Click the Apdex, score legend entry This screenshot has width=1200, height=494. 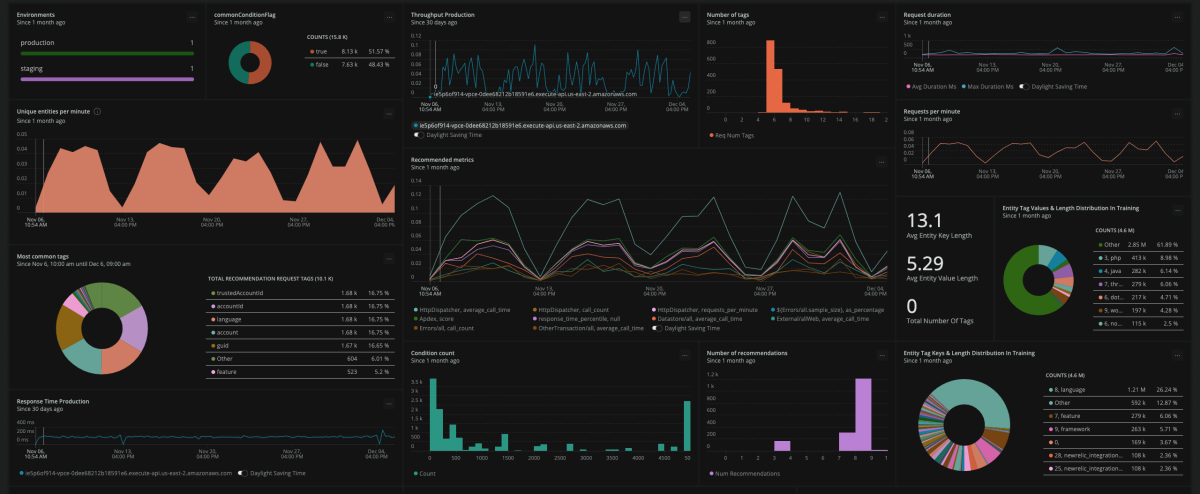point(439,319)
